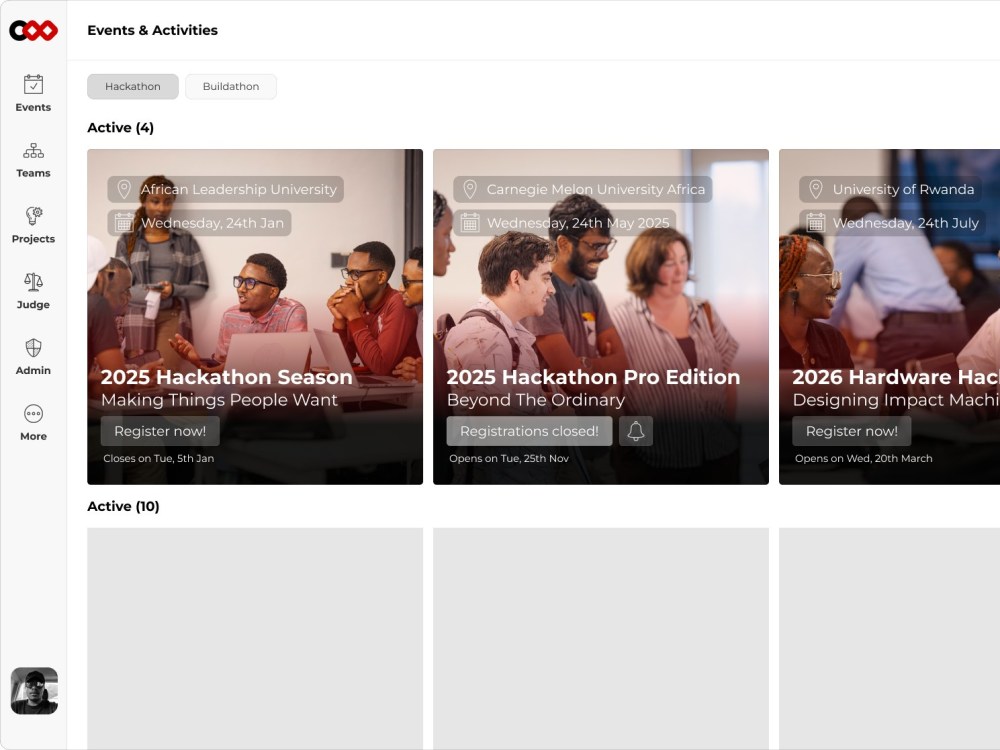Select the Hackathon tab
The image size is (1000, 750).
133,86
